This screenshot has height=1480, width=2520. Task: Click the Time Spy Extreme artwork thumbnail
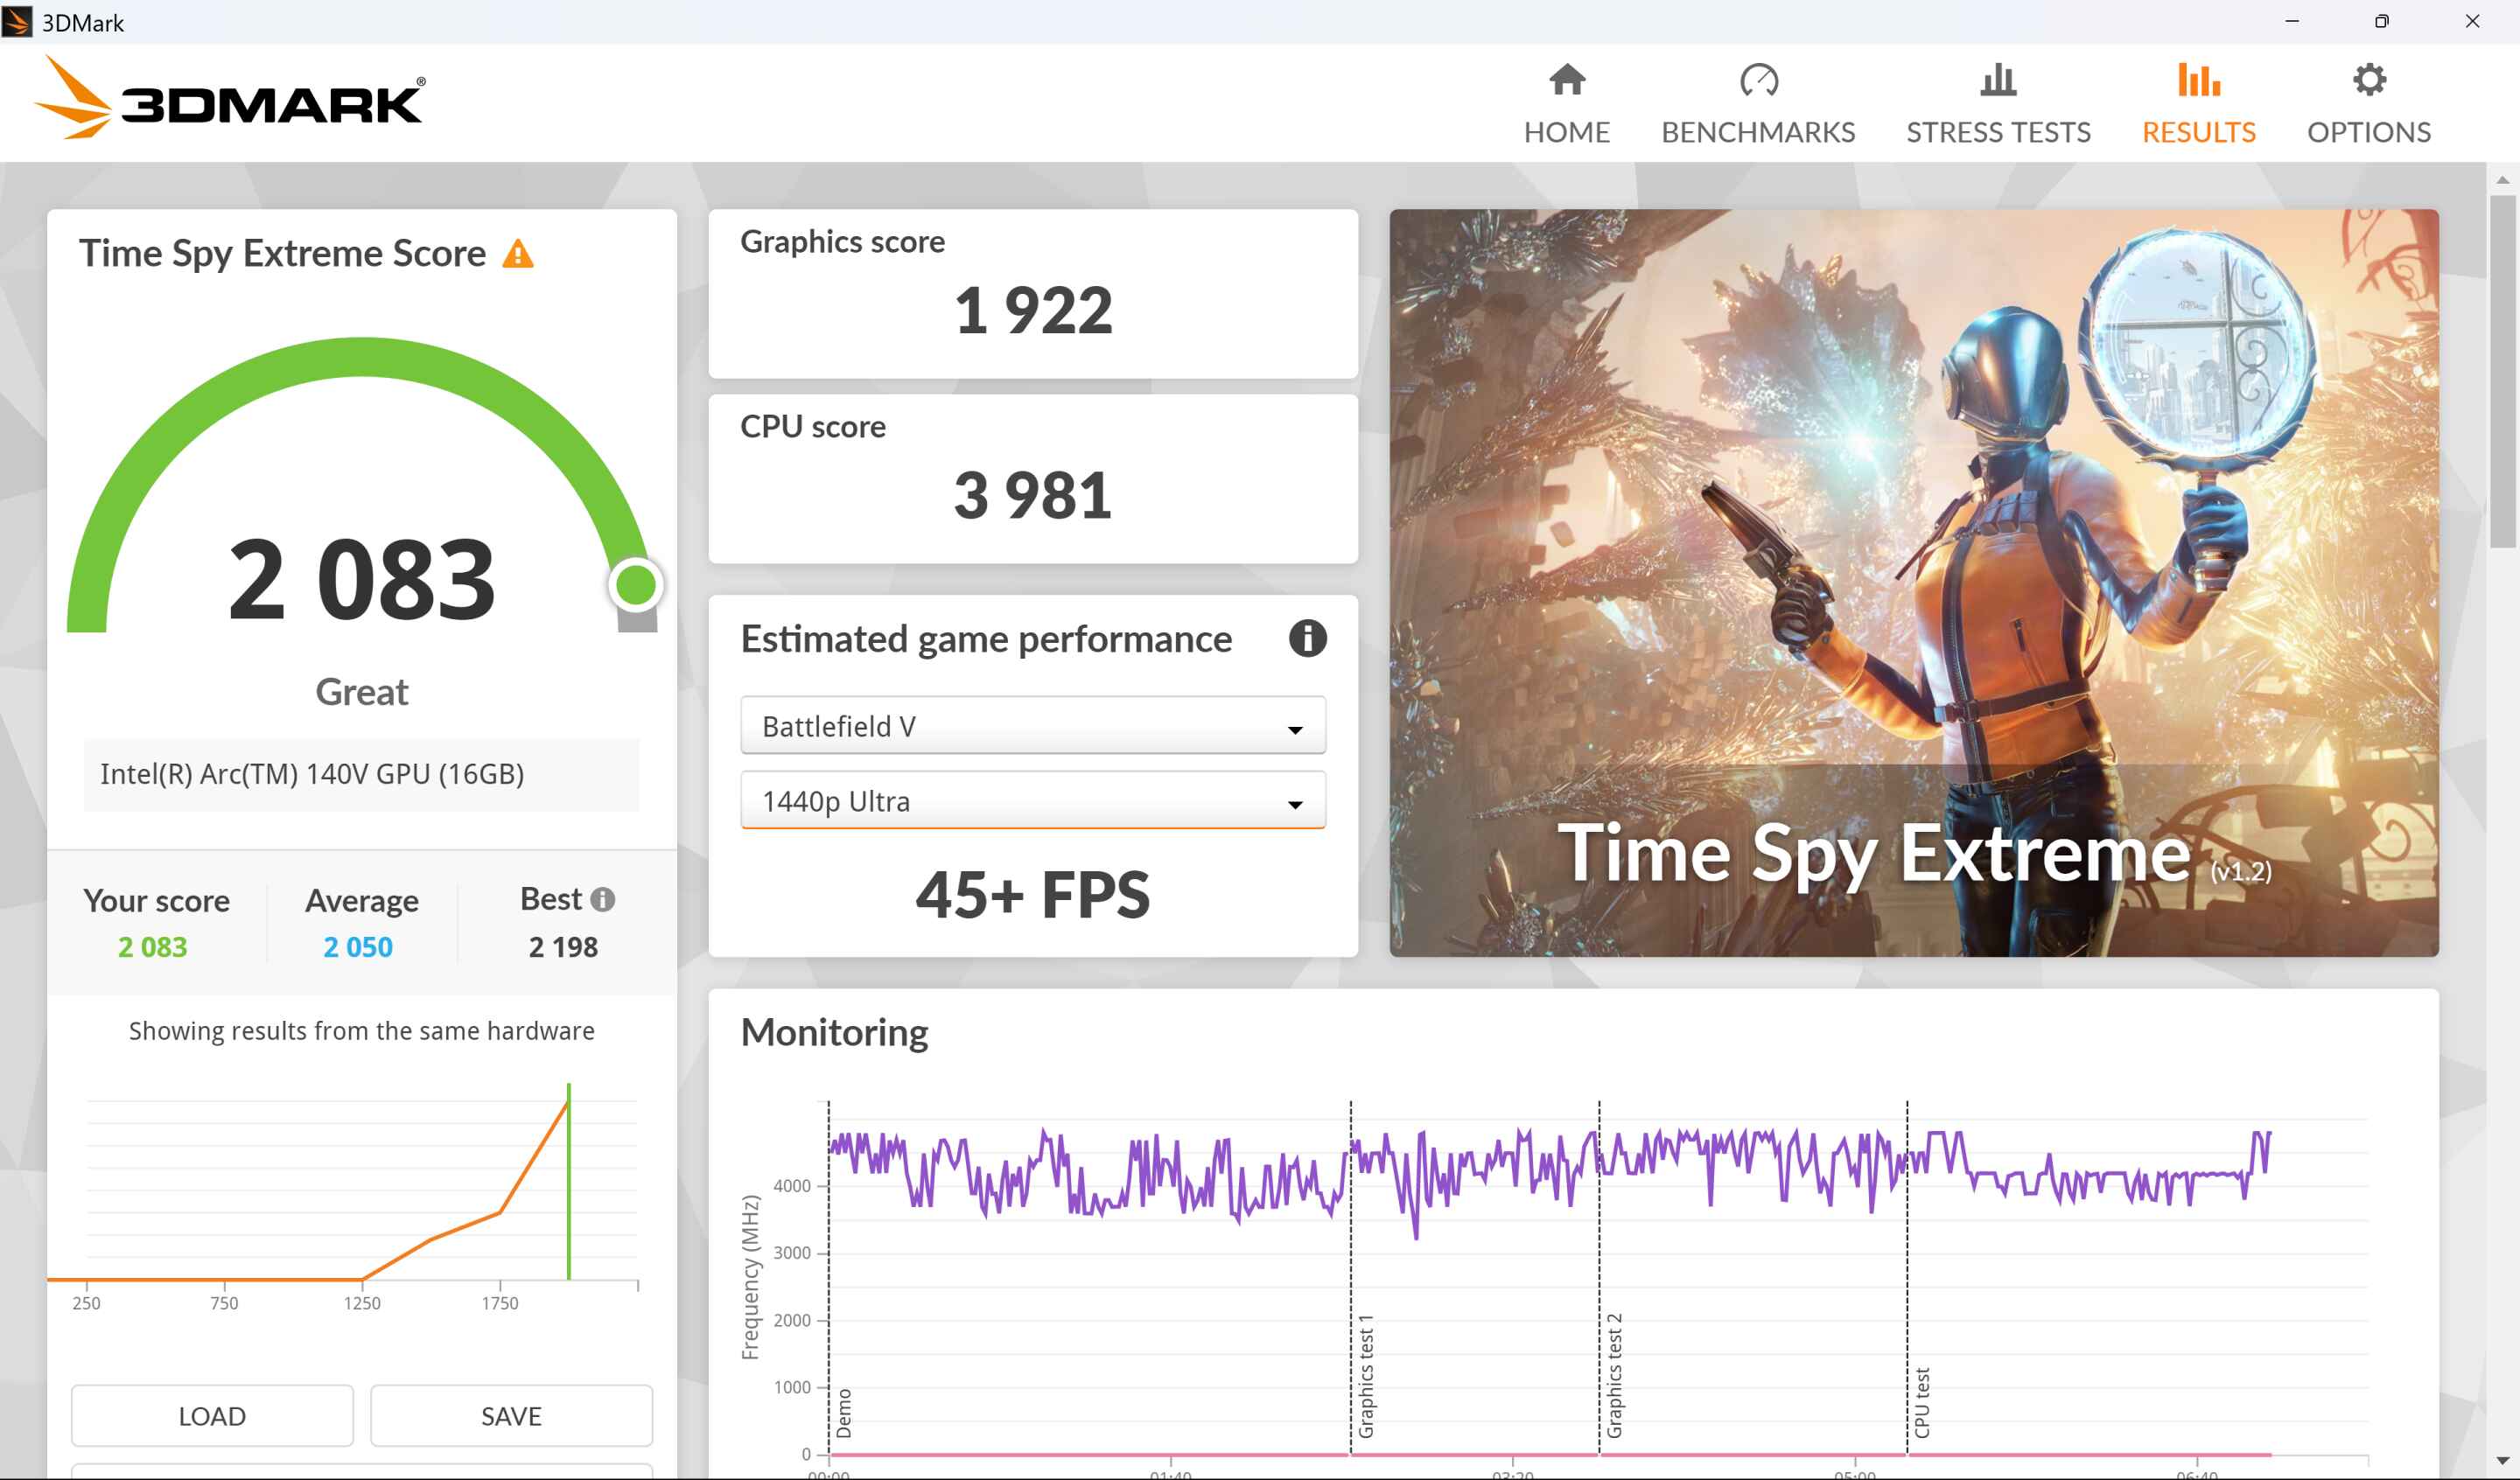(1913, 582)
